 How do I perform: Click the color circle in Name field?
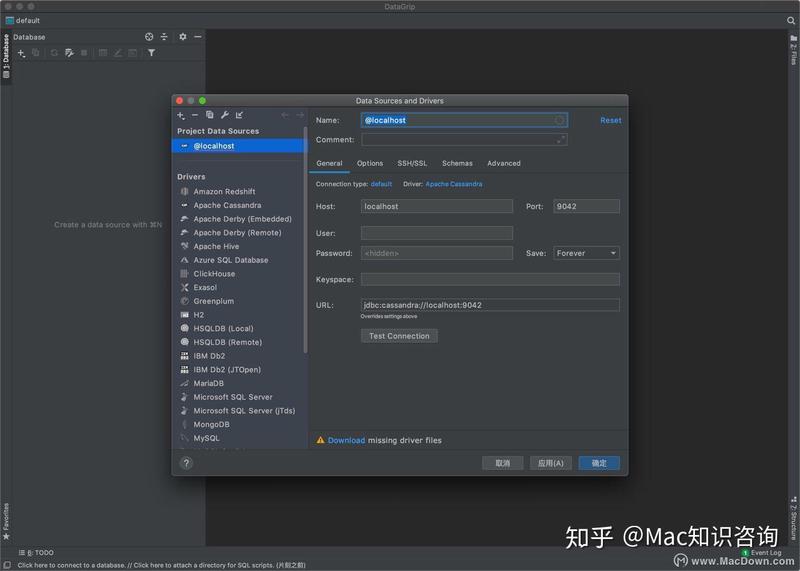click(x=559, y=120)
